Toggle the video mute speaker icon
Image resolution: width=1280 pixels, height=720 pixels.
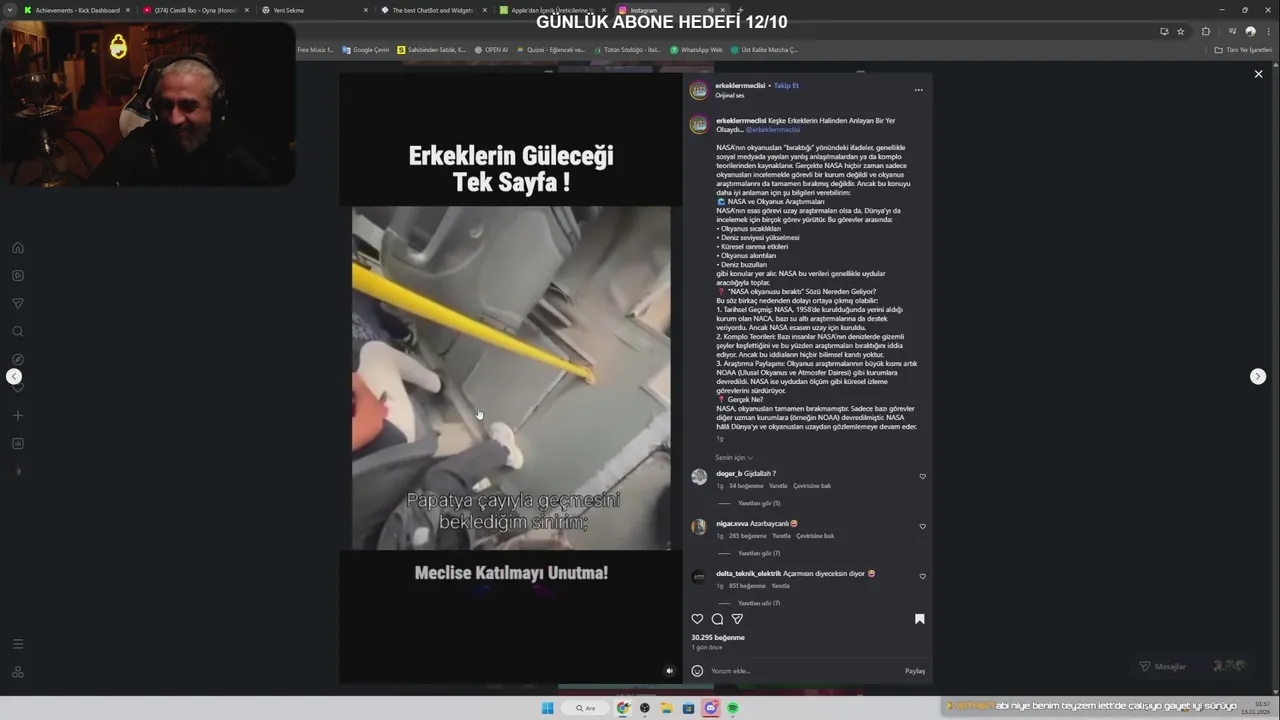click(x=670, y=671)
